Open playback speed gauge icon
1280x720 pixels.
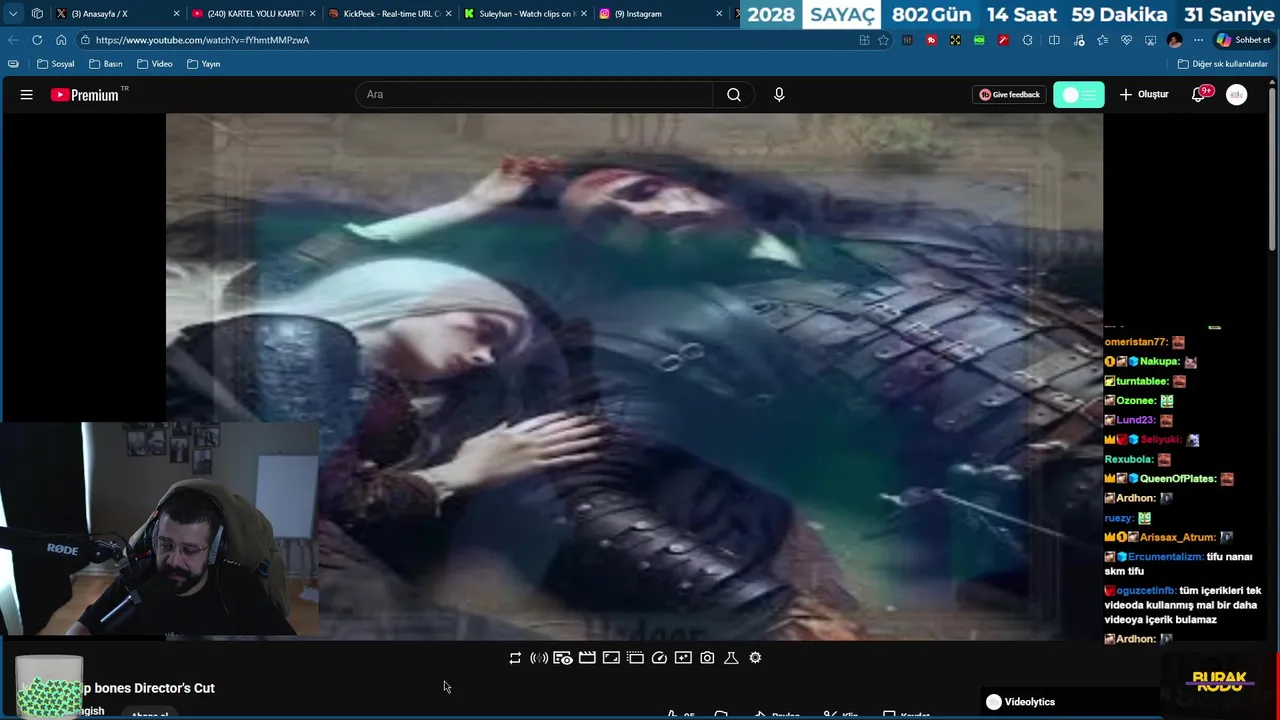tap(659, 658)
